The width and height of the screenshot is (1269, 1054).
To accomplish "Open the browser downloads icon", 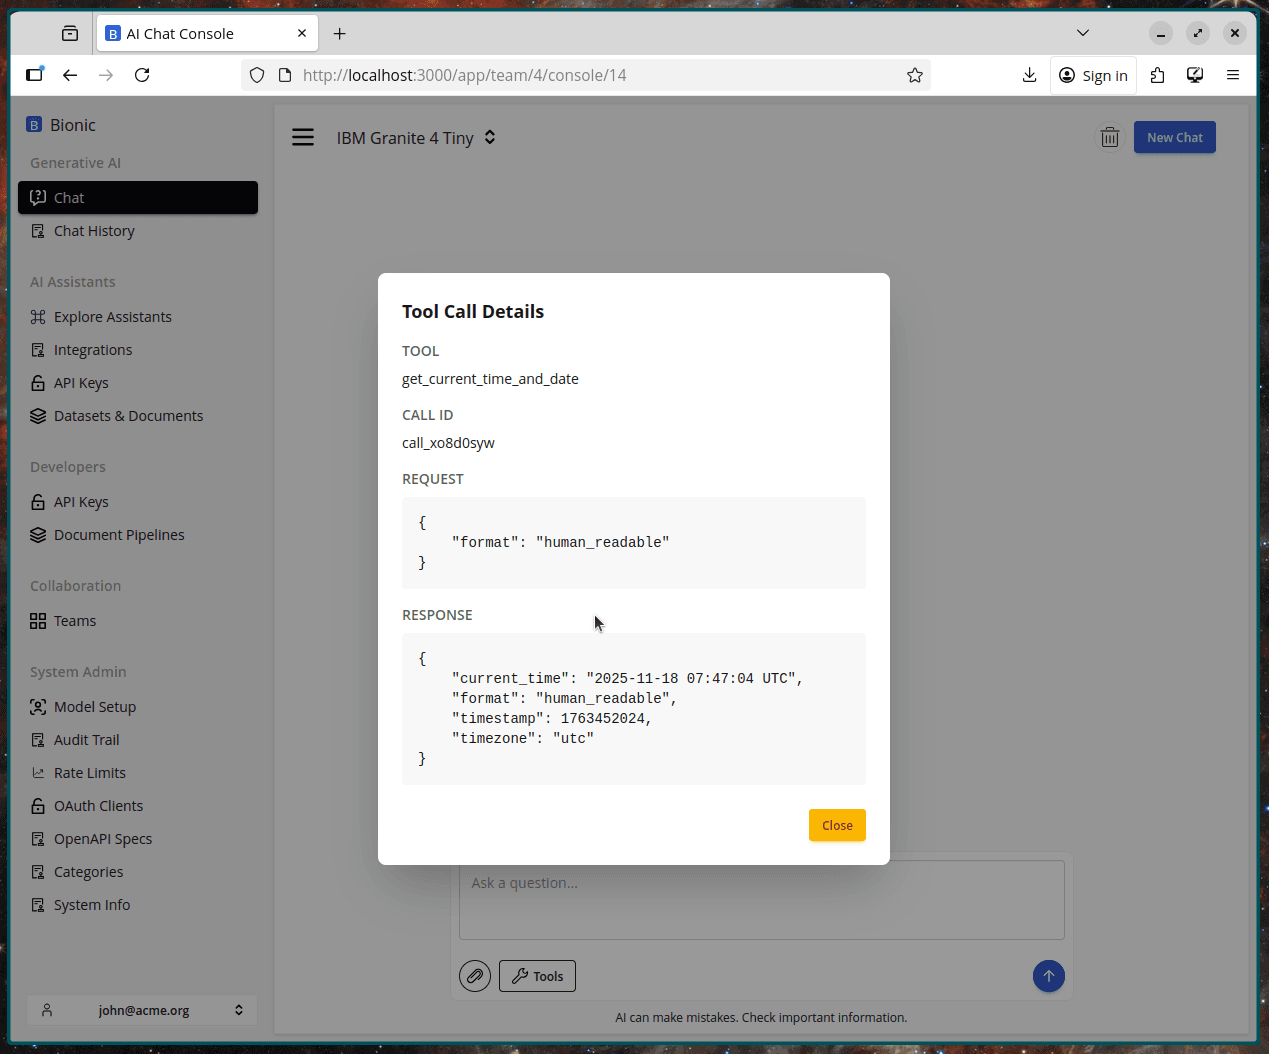I will point(1029,75).
